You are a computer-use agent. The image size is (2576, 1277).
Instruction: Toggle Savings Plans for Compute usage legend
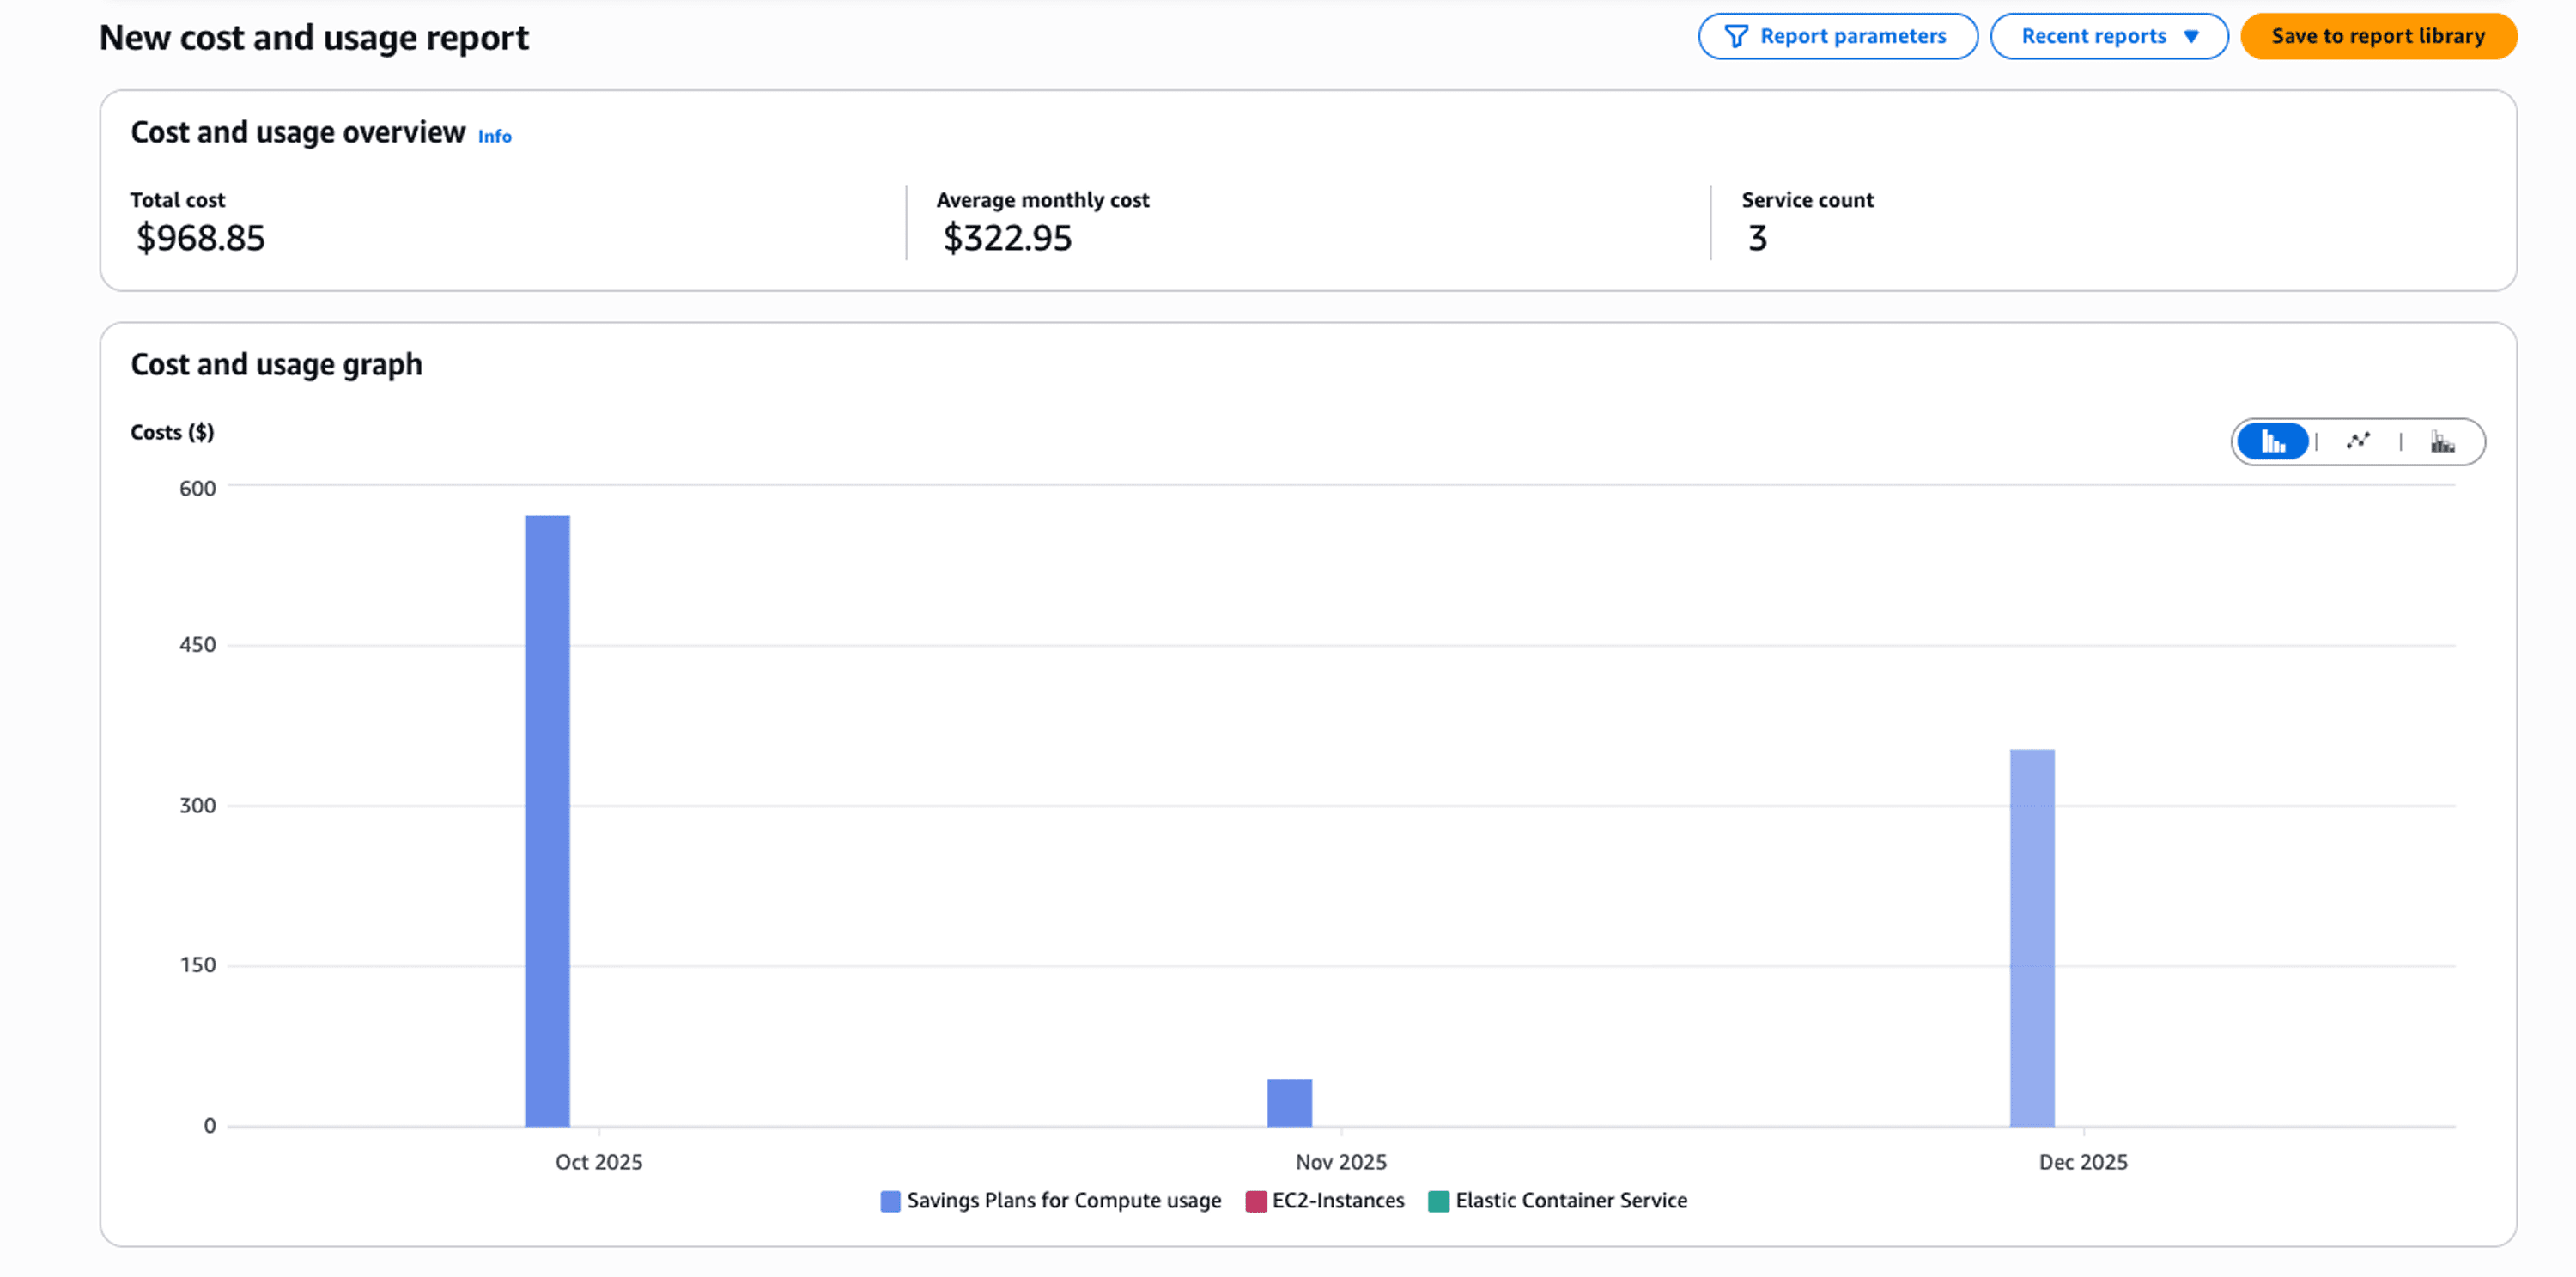pyautogui.click(x=1063, y=1200)
